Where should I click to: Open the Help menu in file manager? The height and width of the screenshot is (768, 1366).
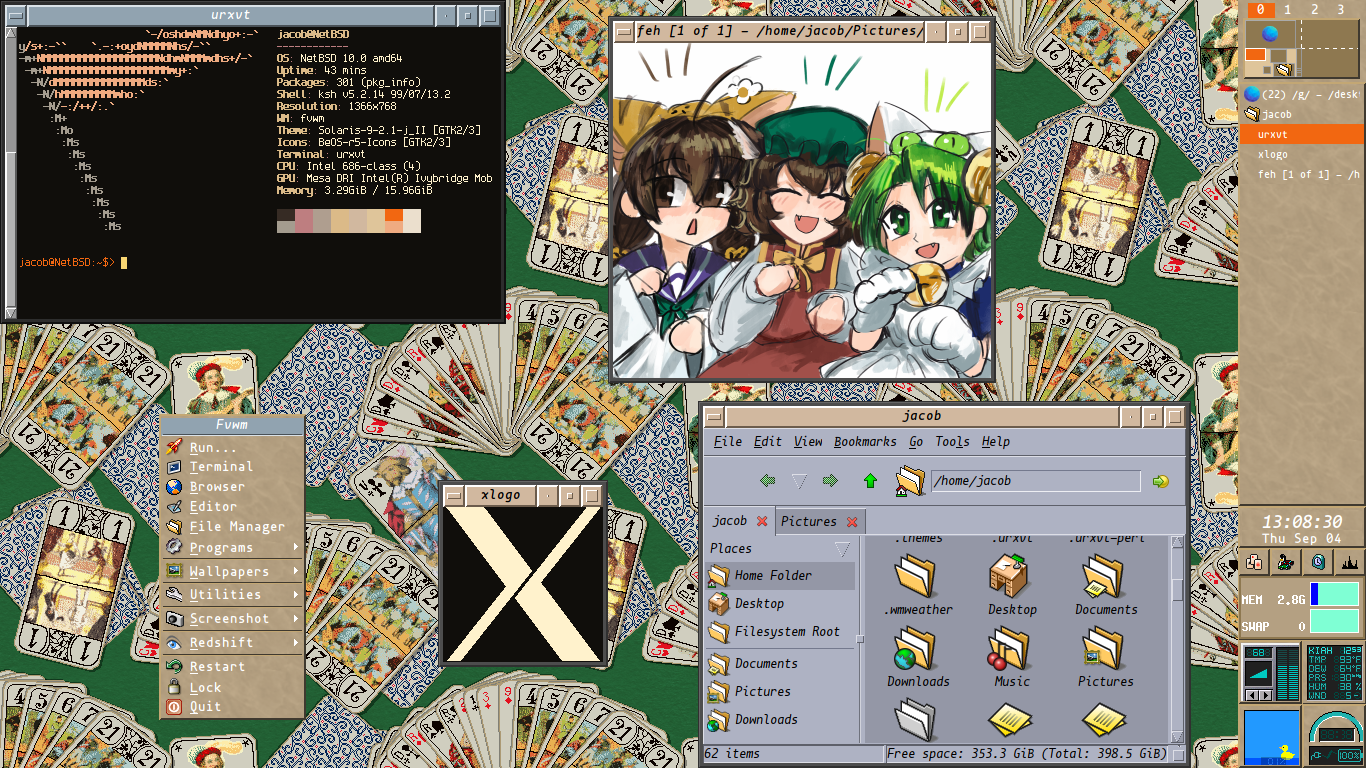(996, 441)
